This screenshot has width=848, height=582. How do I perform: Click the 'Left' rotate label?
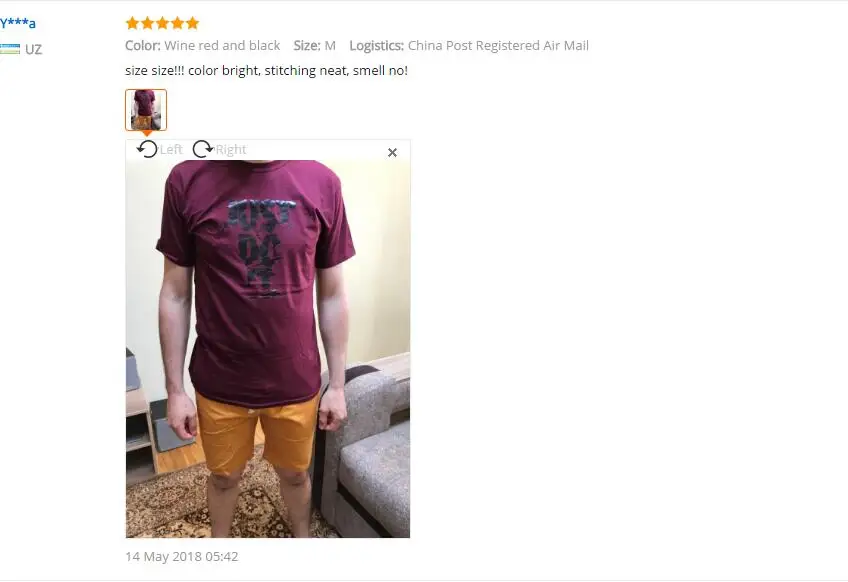point(171,149)
